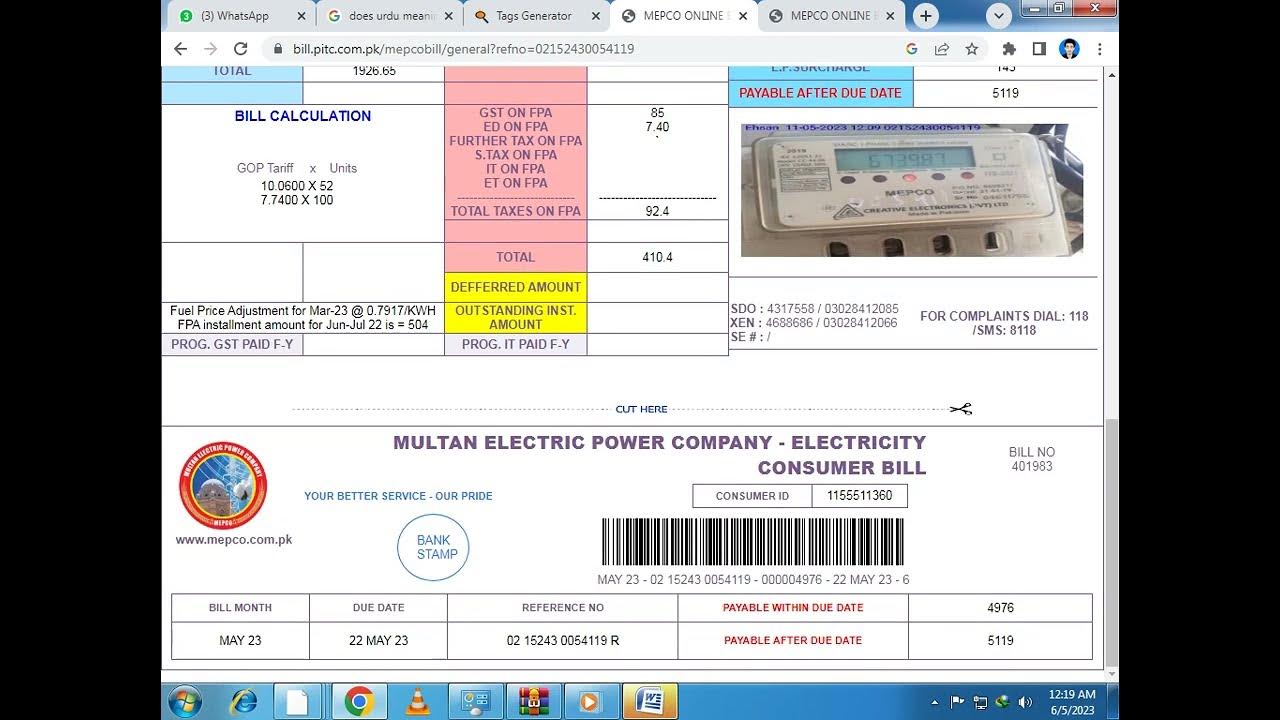The image size is (1280, 720).
Task: Bookmark this page with the star icon
Action: pyautogui.click(x=972, y=48)
